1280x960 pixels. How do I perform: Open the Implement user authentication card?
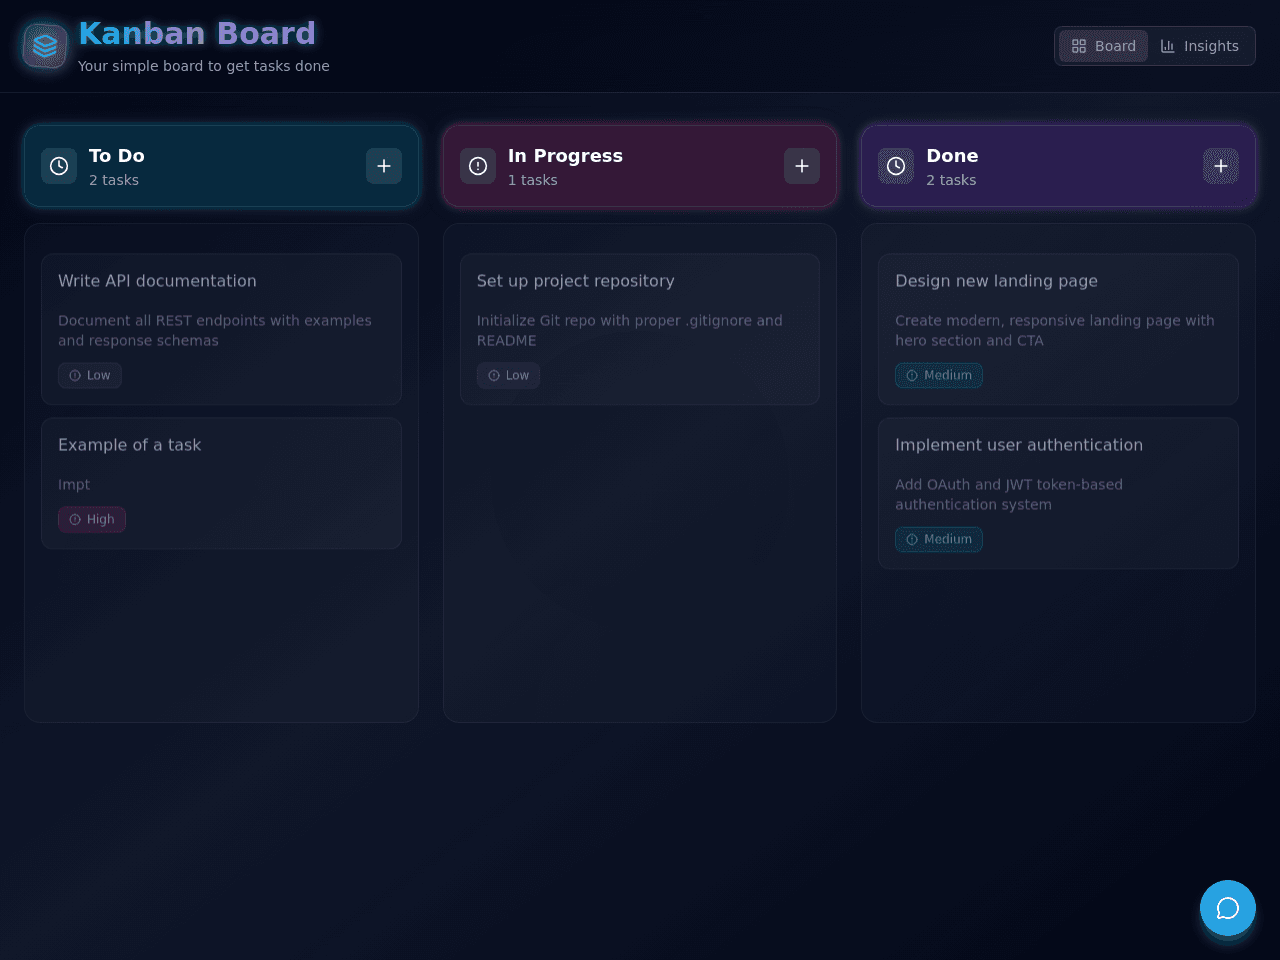click(x=1058, y=493)
